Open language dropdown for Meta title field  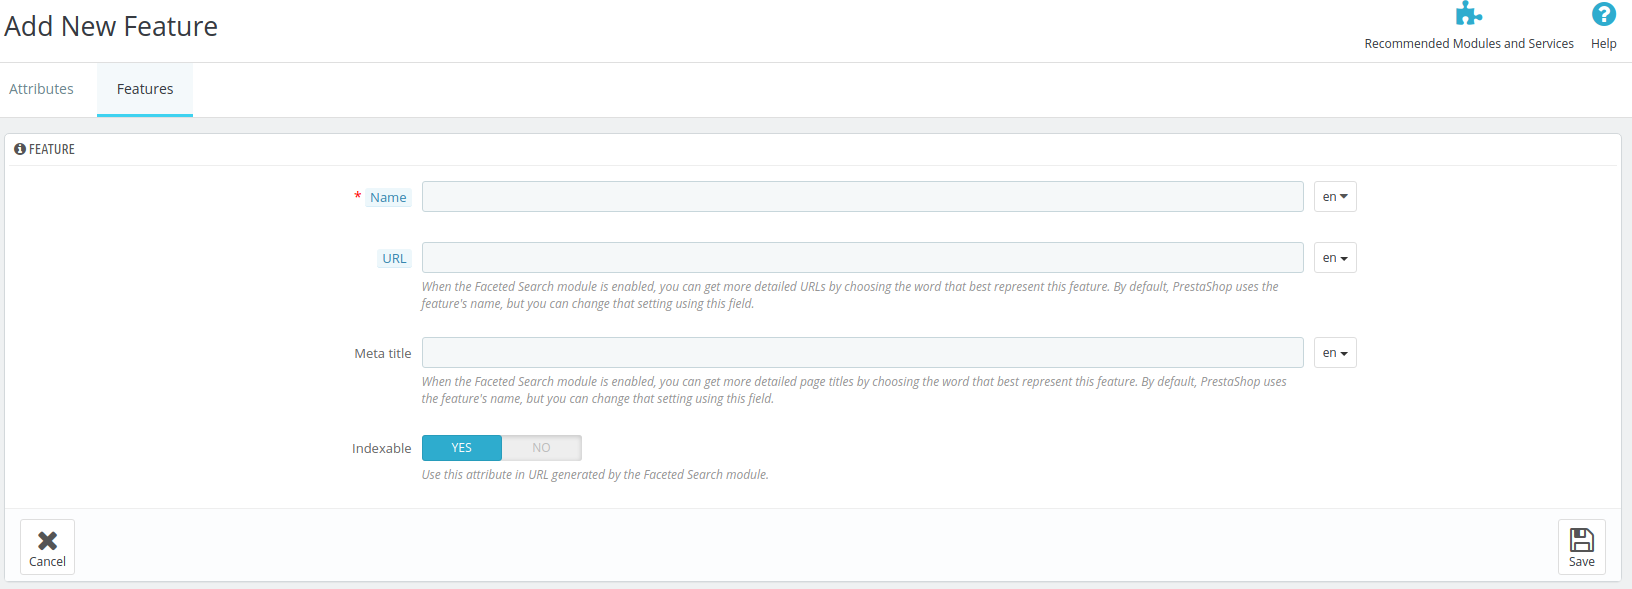pyautogui.click(x=1335, y=353)
